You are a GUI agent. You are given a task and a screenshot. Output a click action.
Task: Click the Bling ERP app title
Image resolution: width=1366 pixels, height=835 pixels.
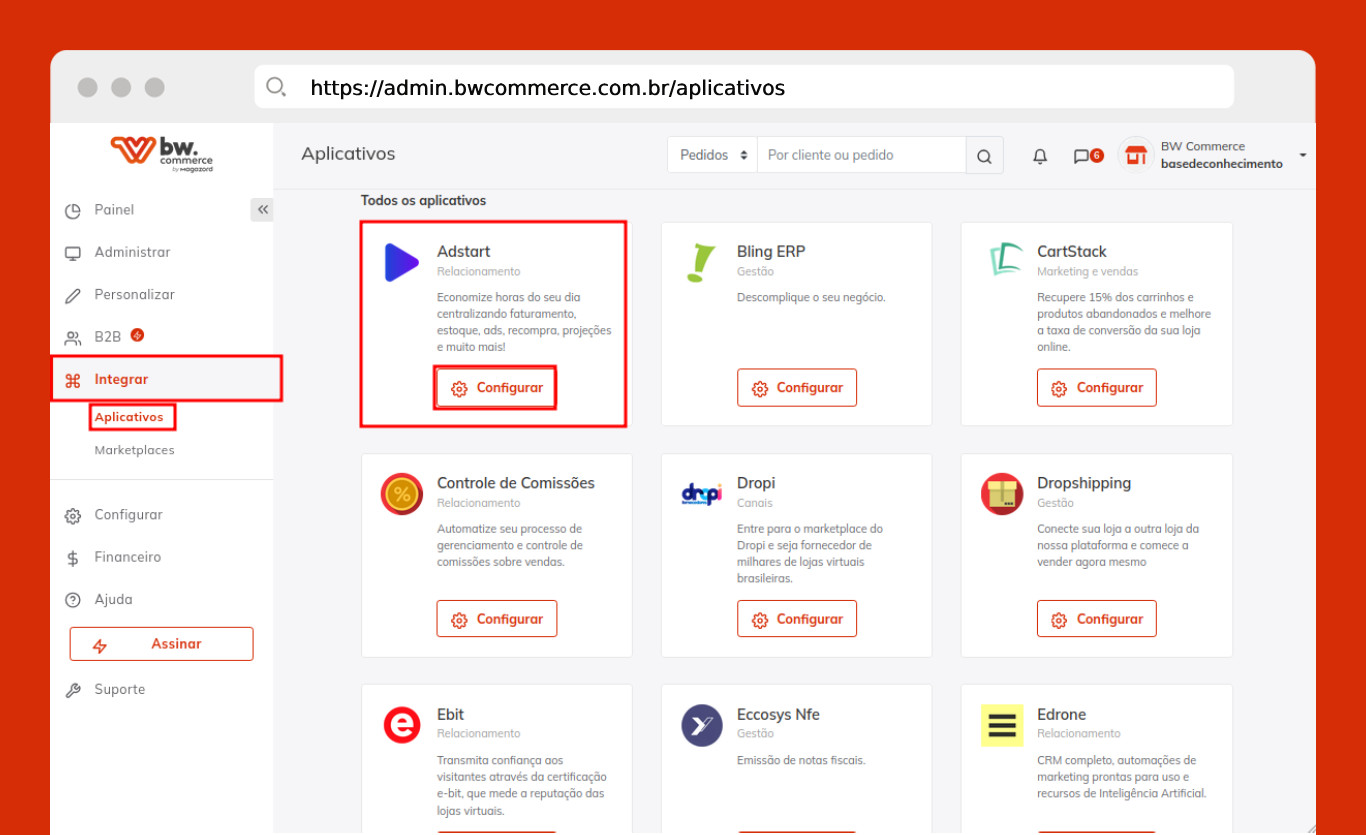(771, 252)
